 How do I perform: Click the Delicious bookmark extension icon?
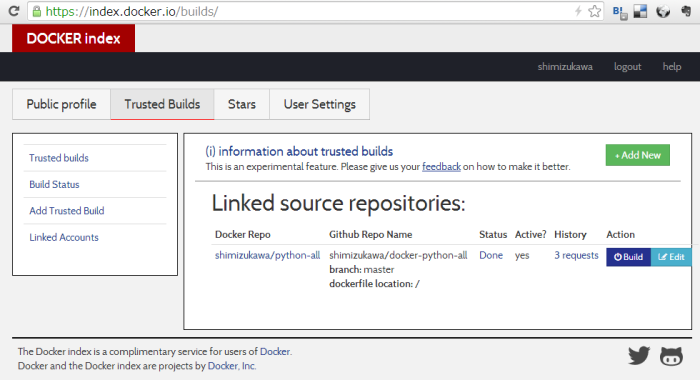point(640,11)
